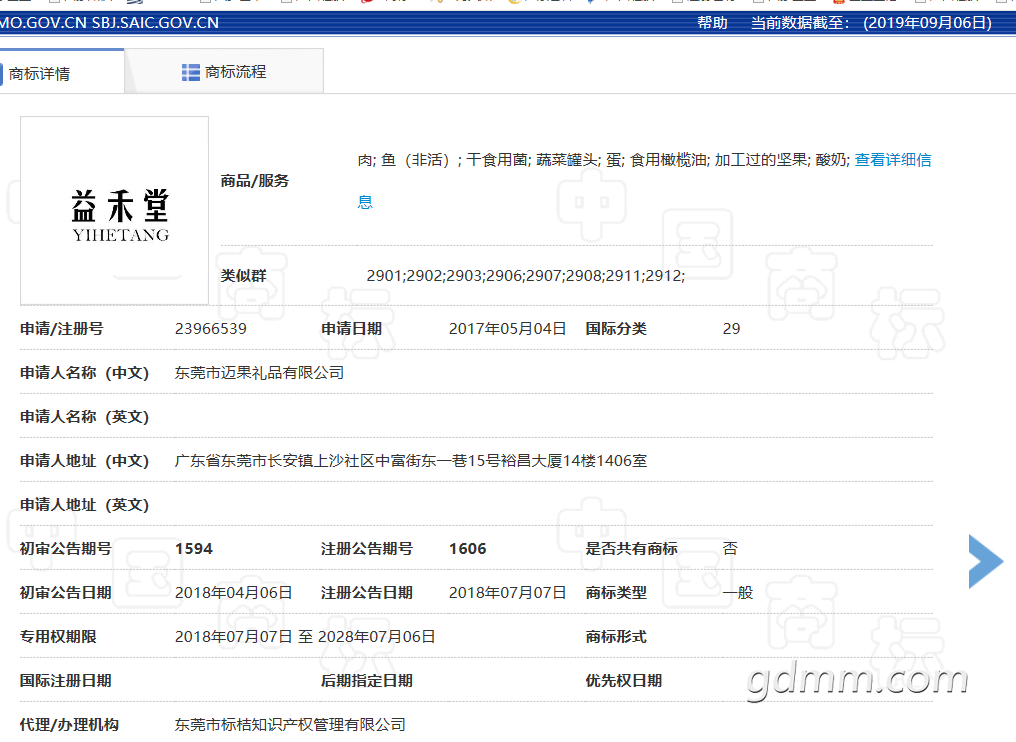The height and width of the screenshot is (742, 1016).
Task: Click the 益禾堂 trademark image
Action: pos(115,211)
